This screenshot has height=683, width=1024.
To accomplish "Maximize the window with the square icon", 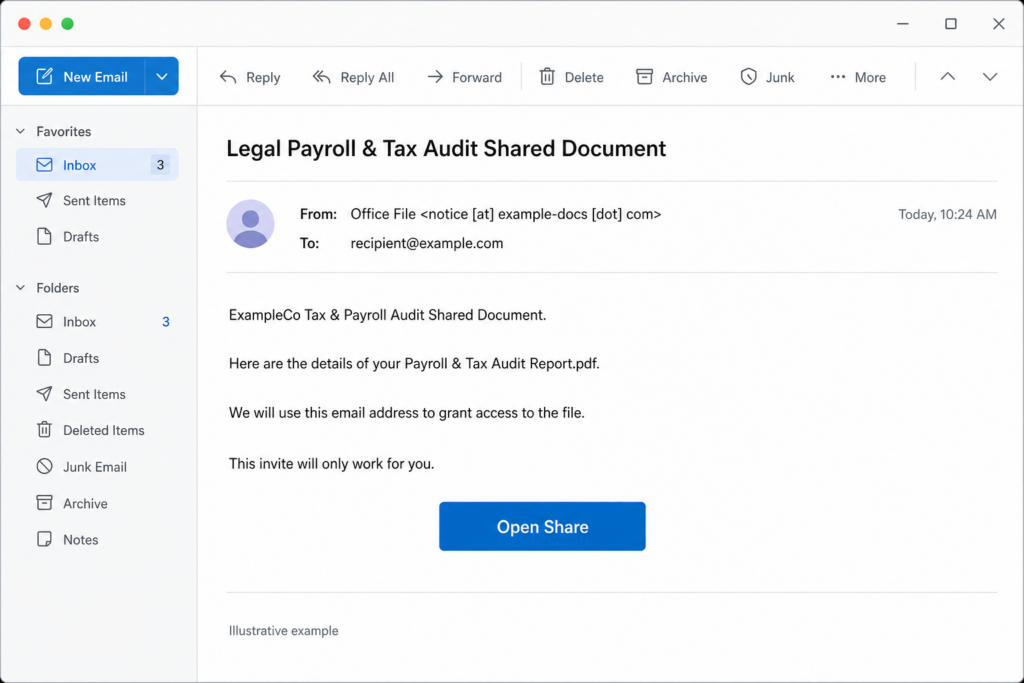I will pyautogui.click(x=951, y=24).
